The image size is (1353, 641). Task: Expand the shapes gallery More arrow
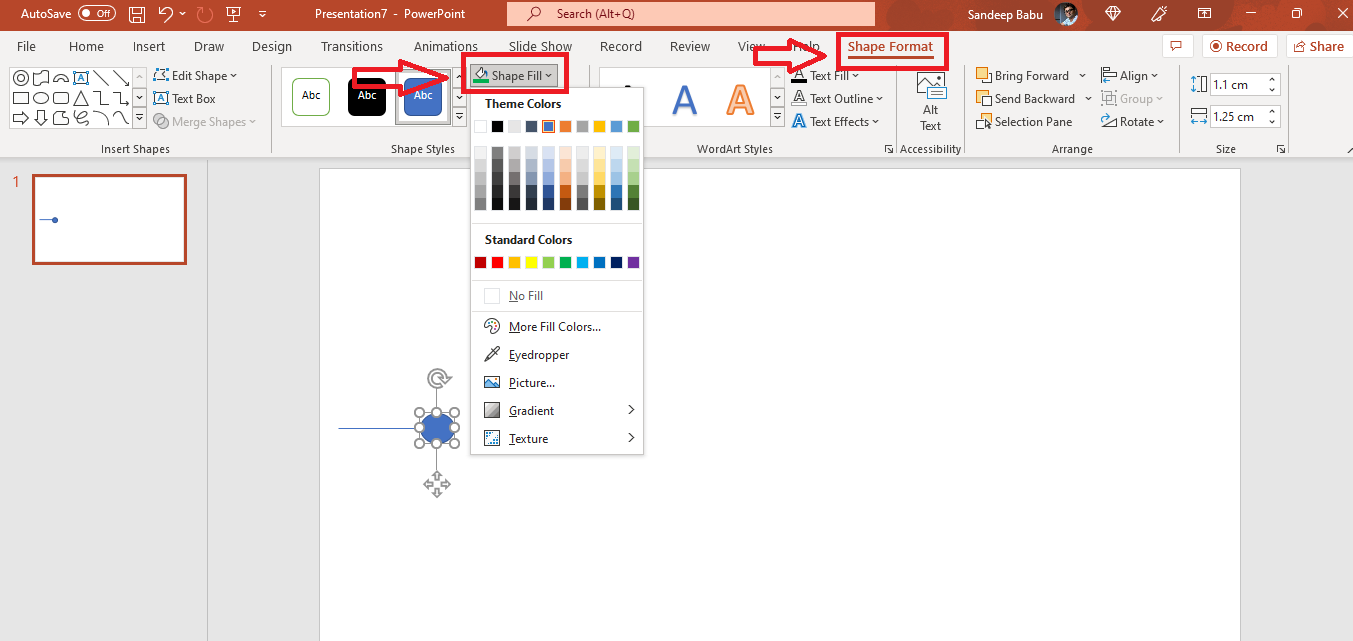(x=139, y=119)
